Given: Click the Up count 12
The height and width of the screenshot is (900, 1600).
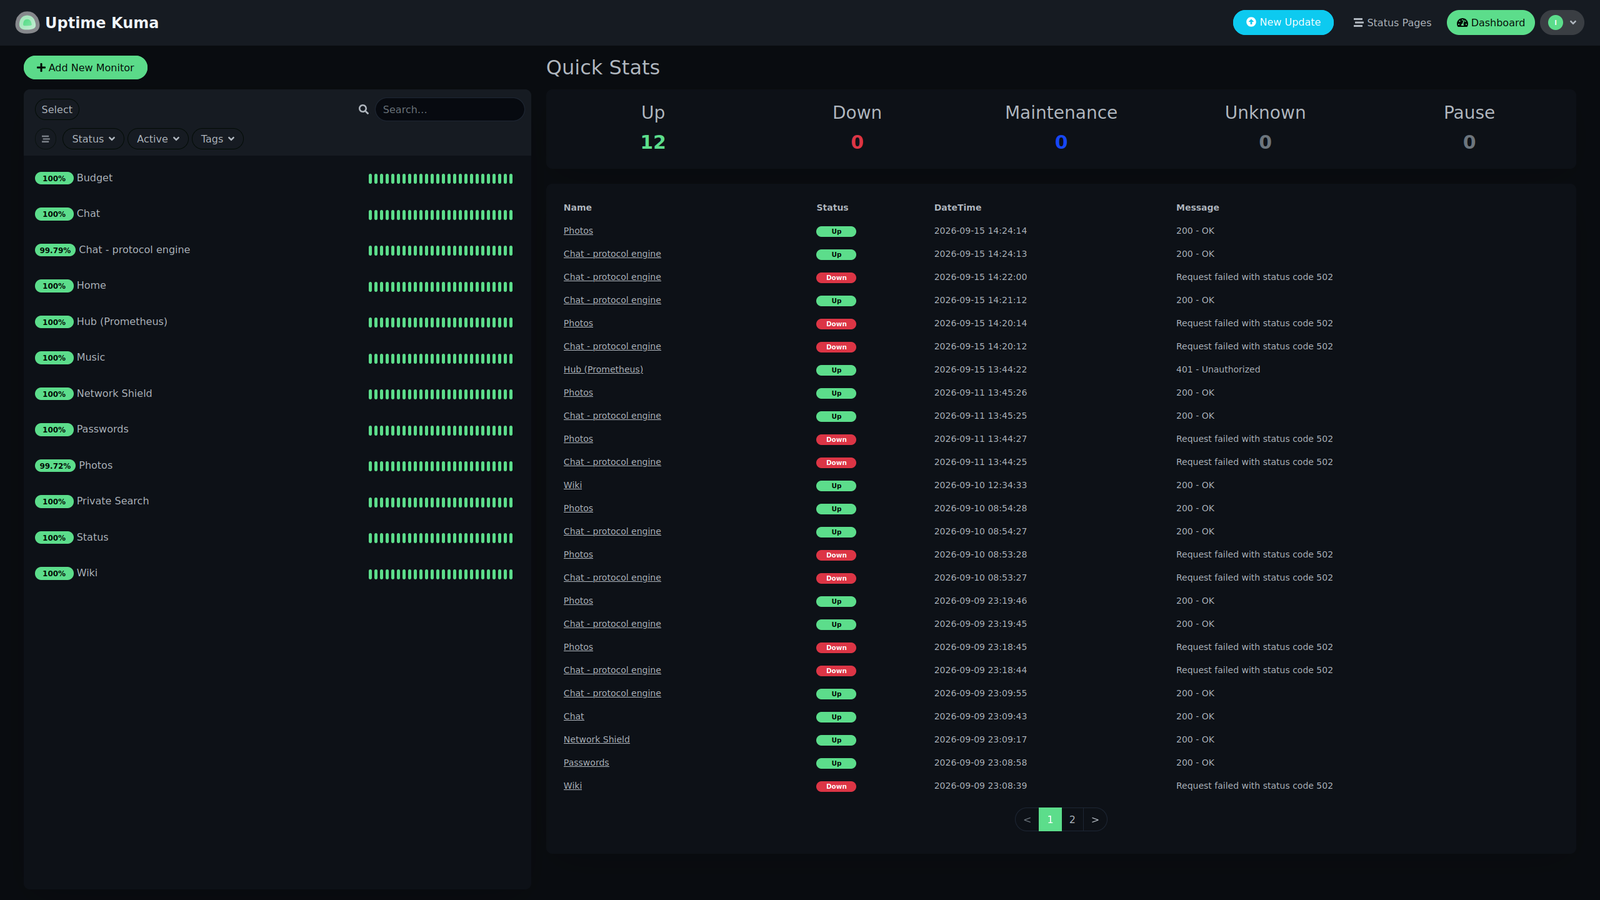Looking at the screenshot, I should pos(653,142).
